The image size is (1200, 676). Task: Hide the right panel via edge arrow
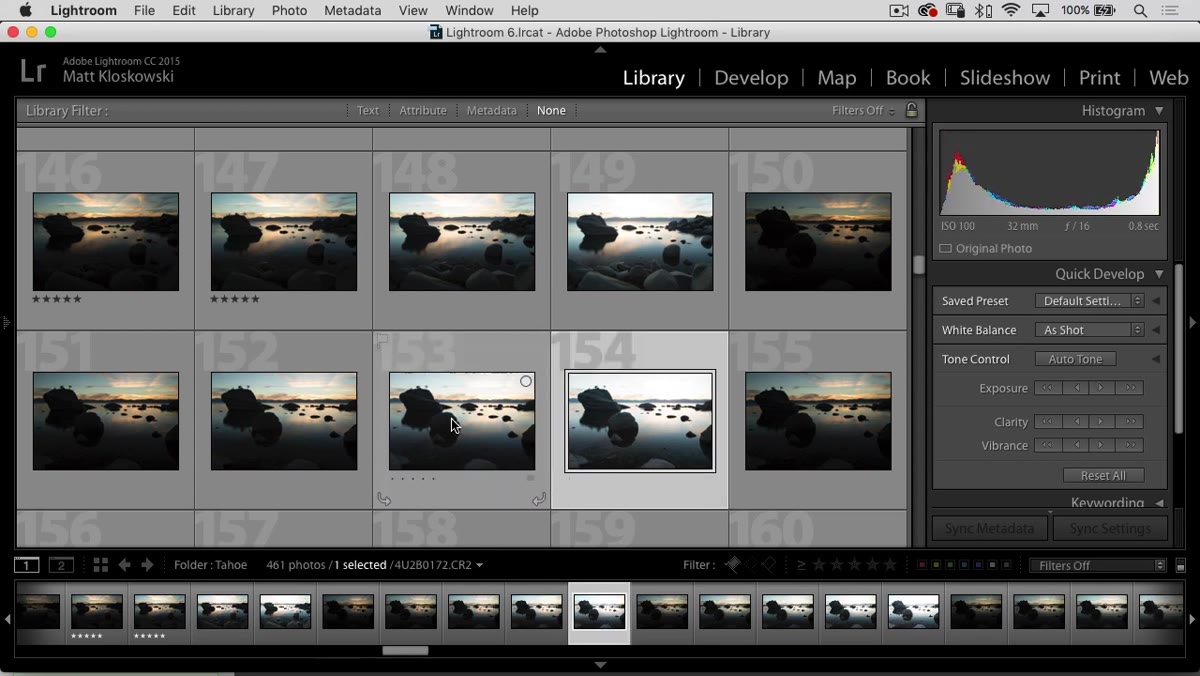click(1193, 323)
